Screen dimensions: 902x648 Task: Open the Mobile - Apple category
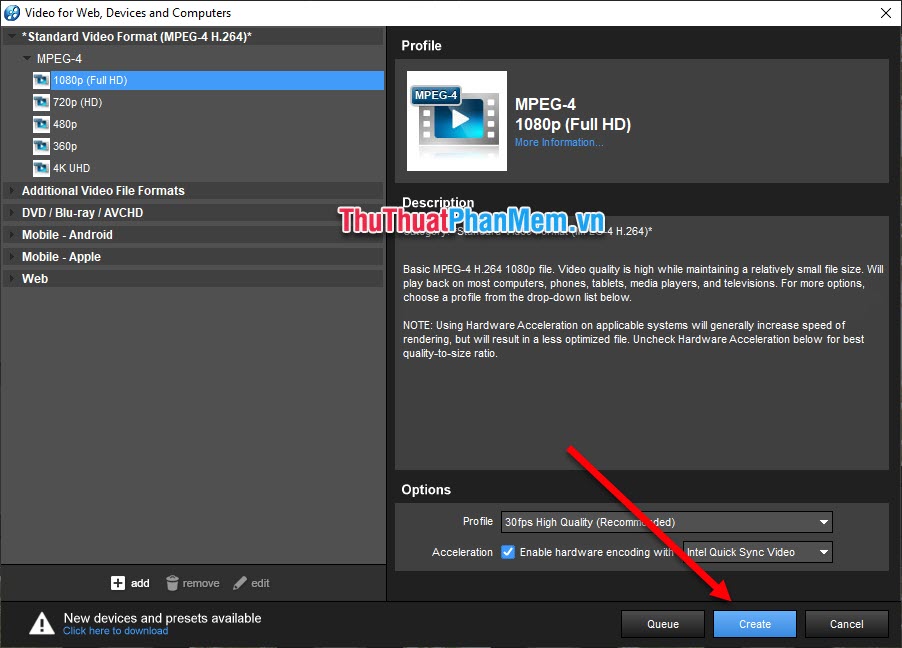point(10,256)
